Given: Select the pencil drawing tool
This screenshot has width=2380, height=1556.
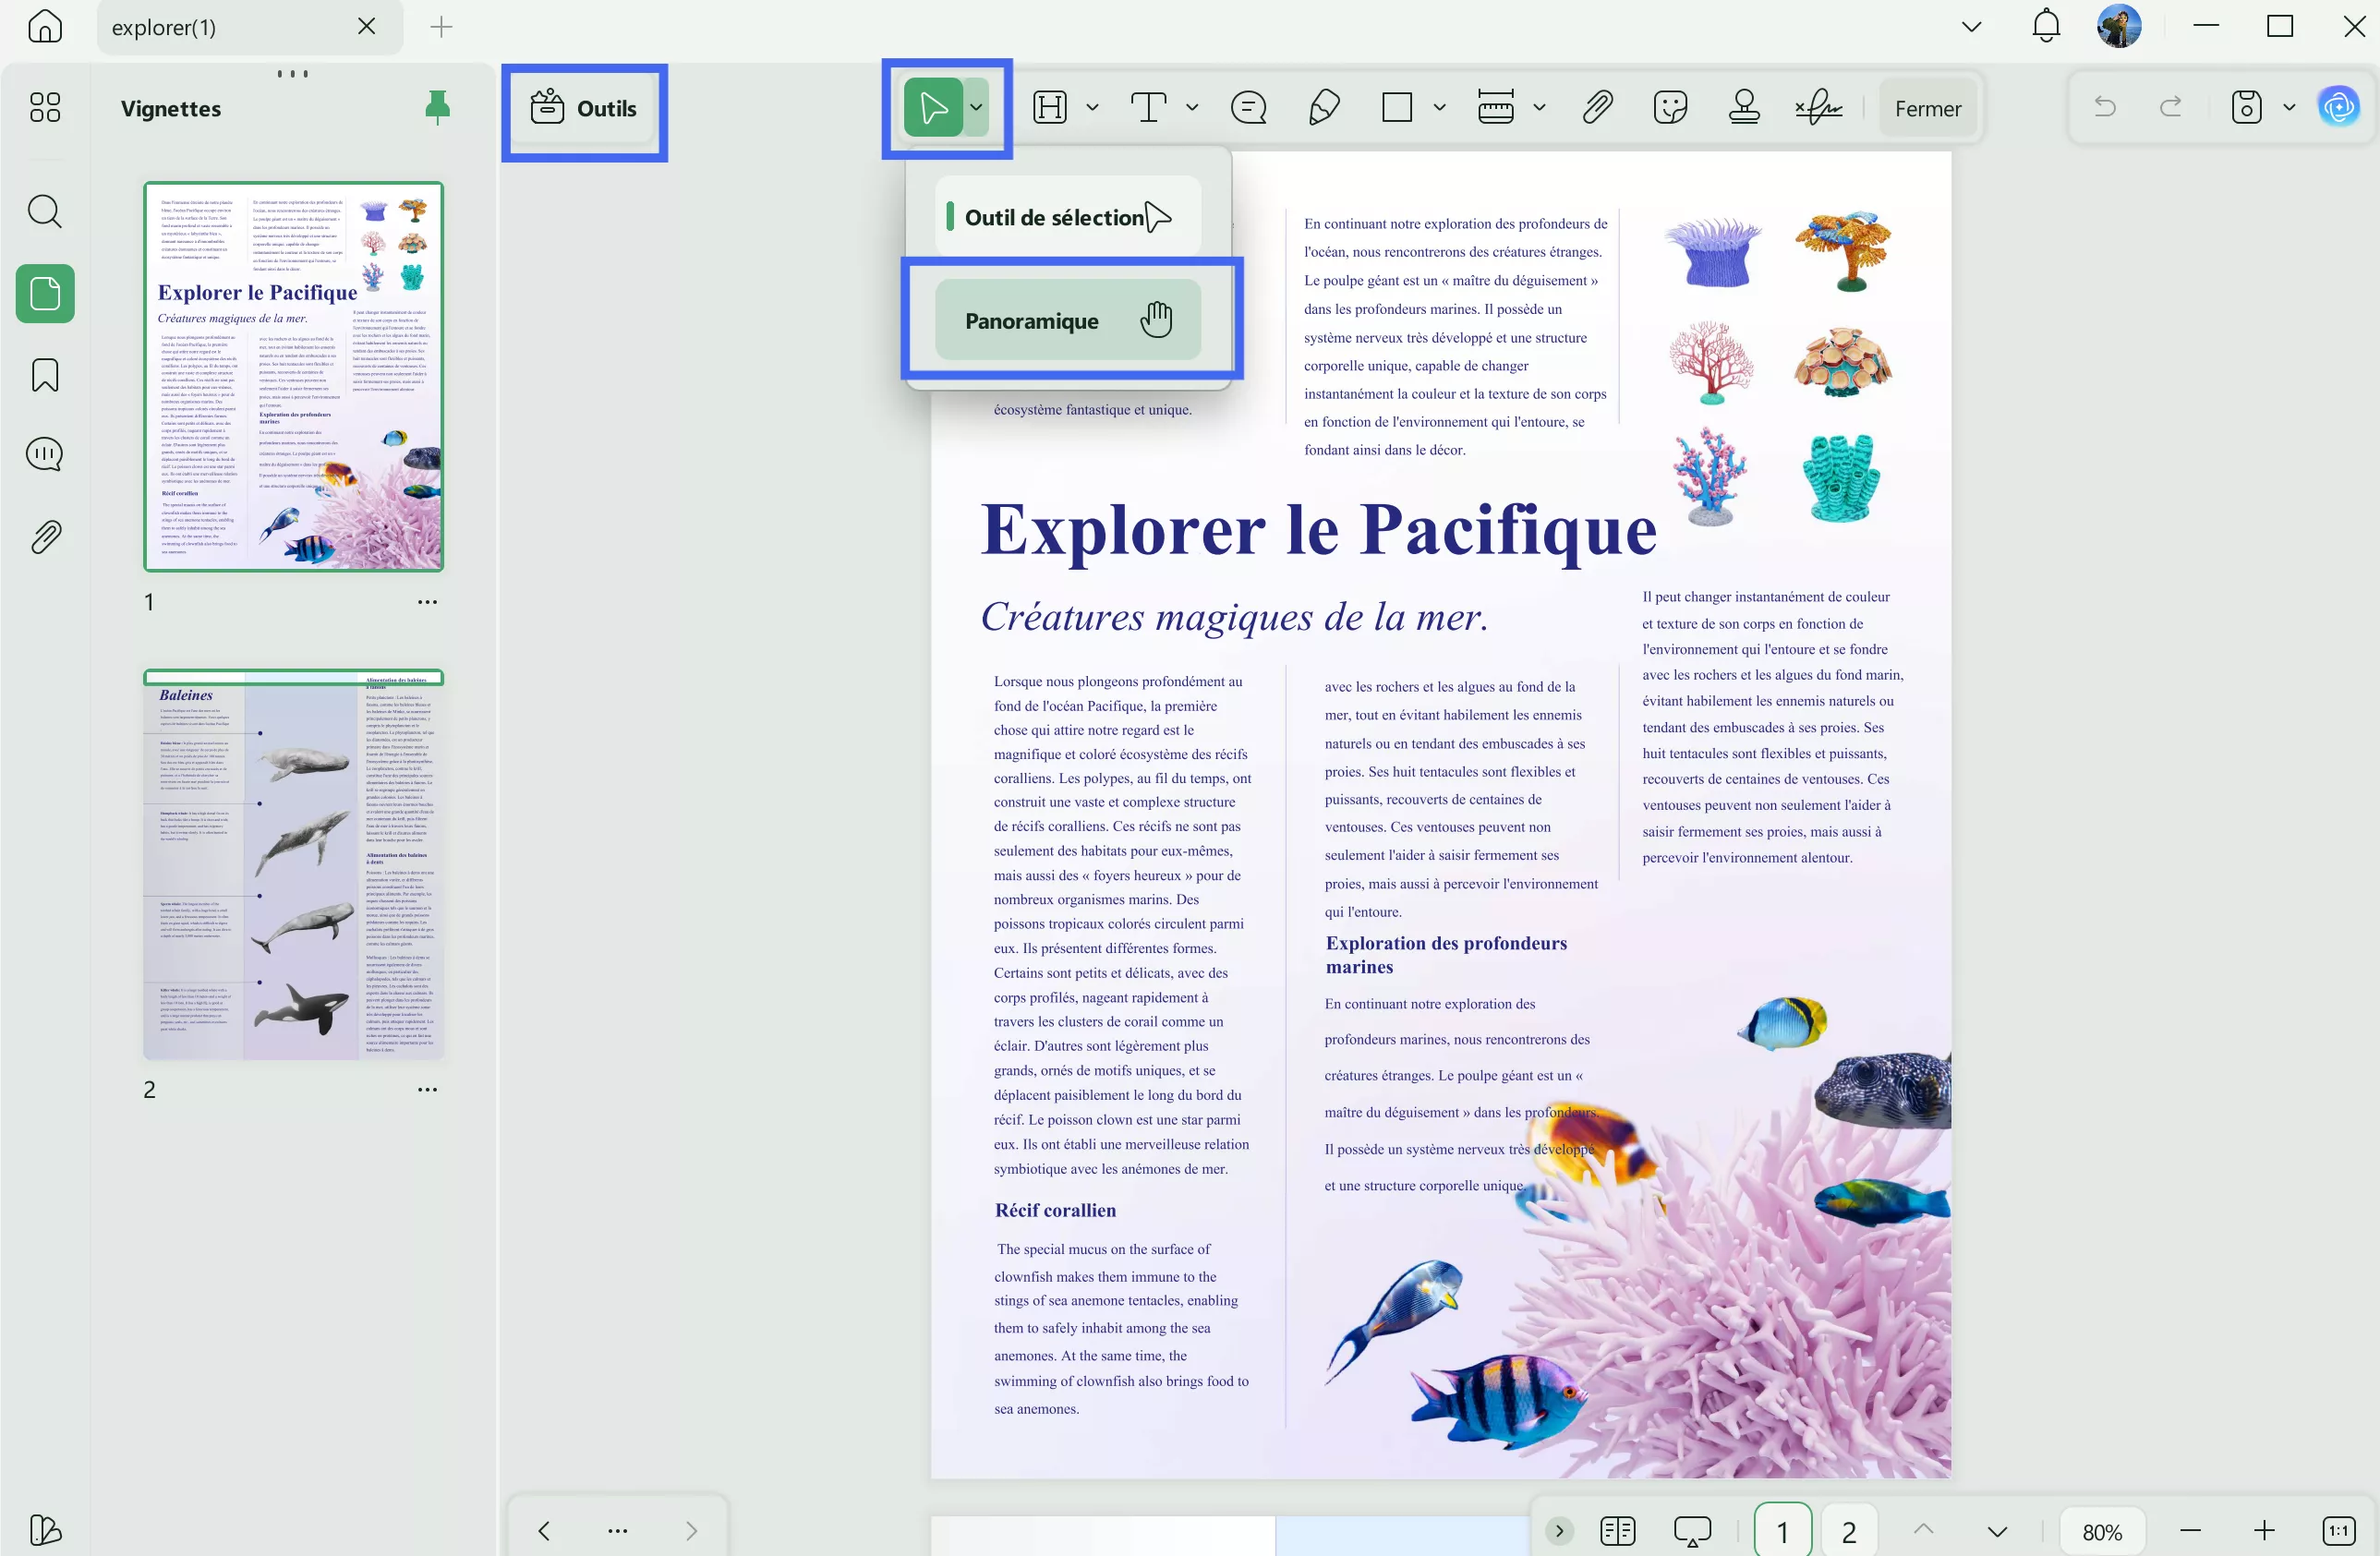Looking at the screenshot, I should point(1323,107).
